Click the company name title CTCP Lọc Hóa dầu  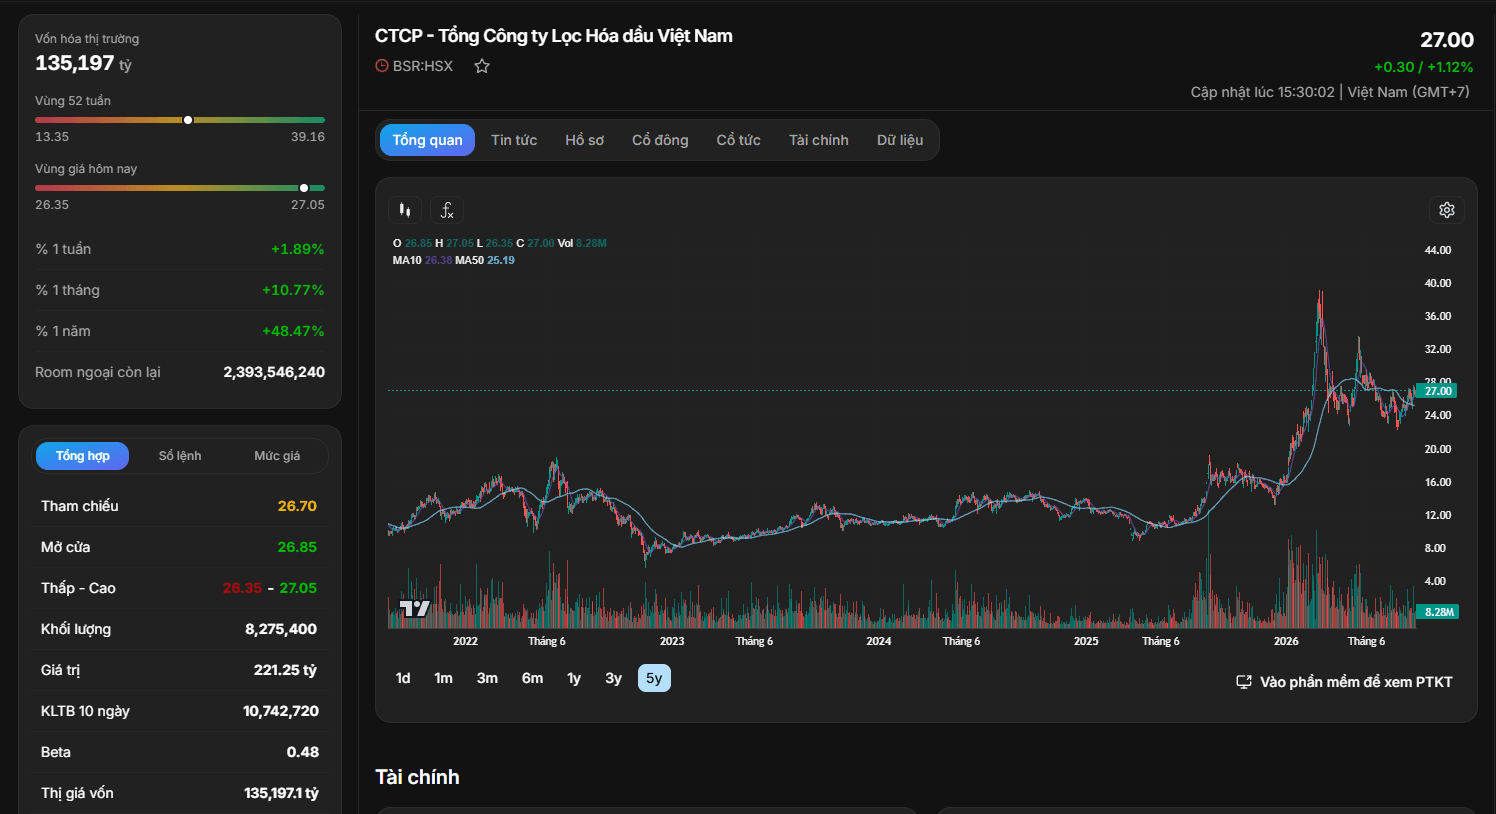point(554,36)
